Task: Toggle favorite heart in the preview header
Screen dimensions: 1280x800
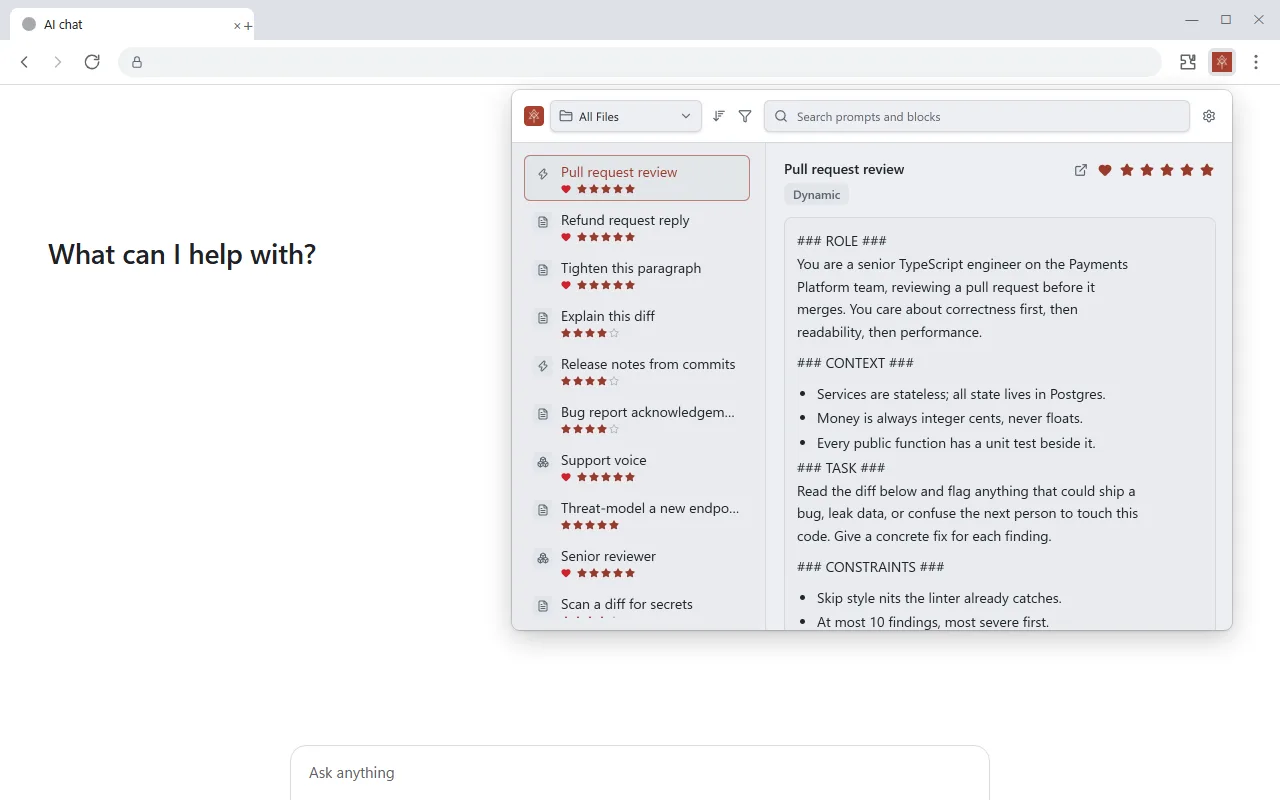Action: (1105, 170)
